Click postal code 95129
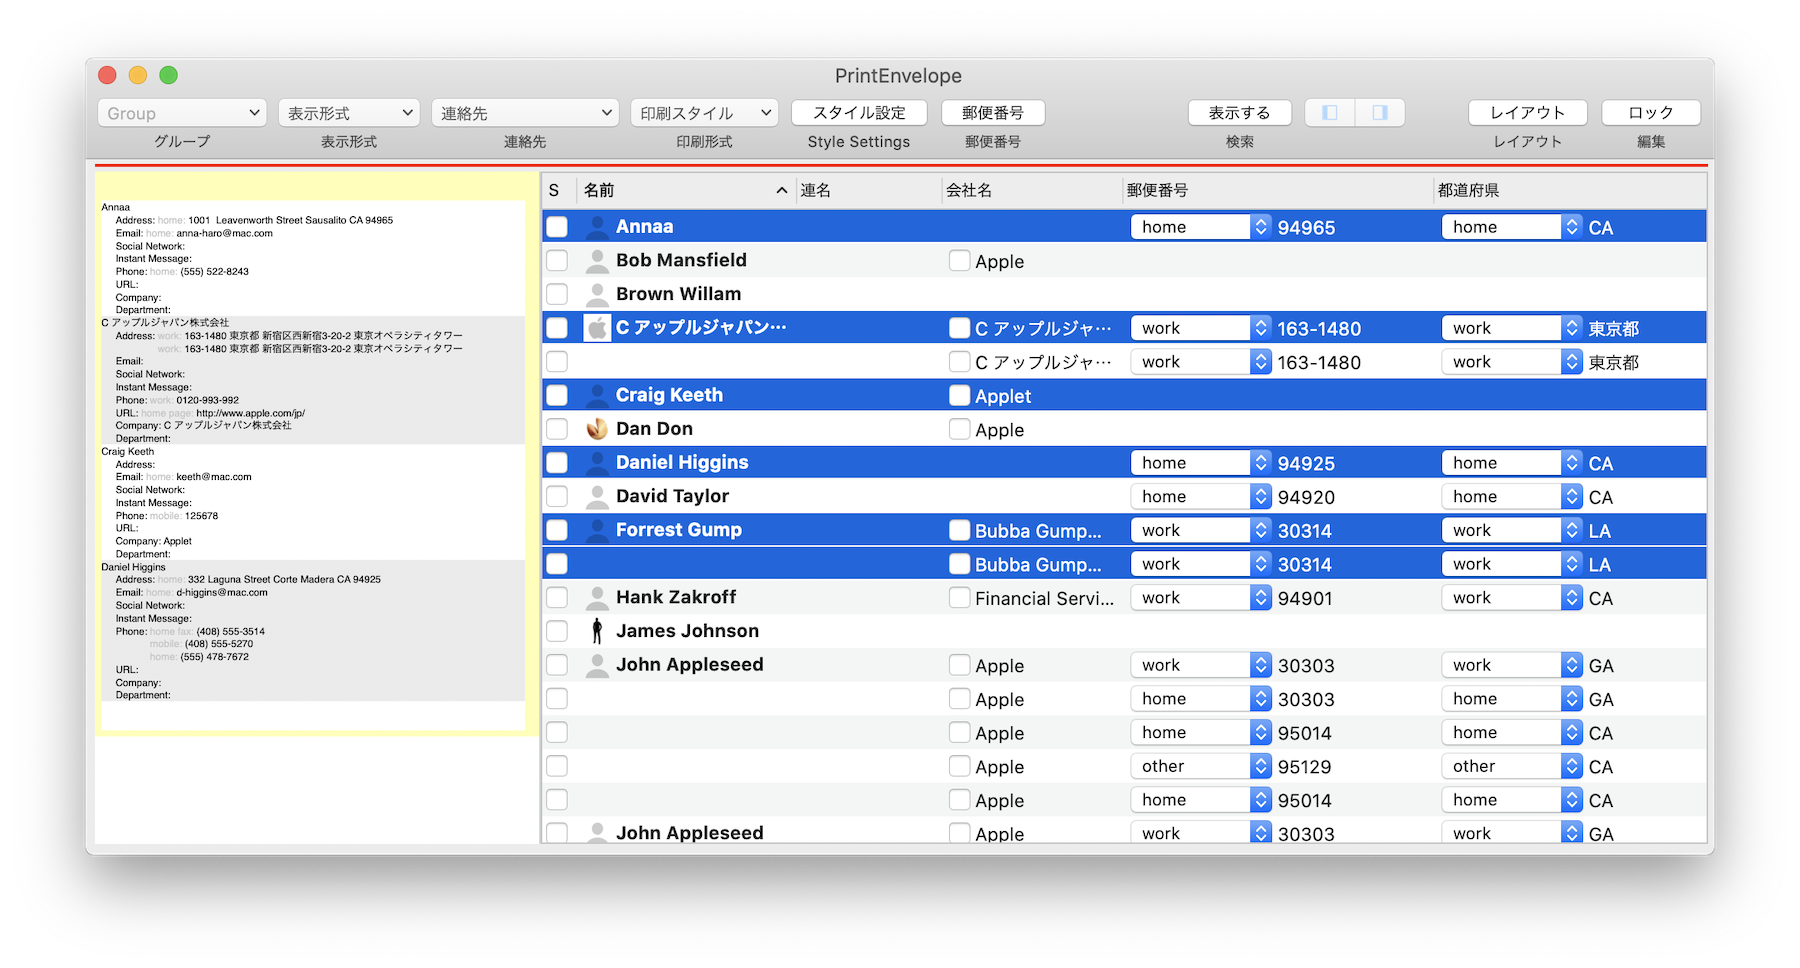Viewport: 1800px width, 968px height. click(1305, 767)
